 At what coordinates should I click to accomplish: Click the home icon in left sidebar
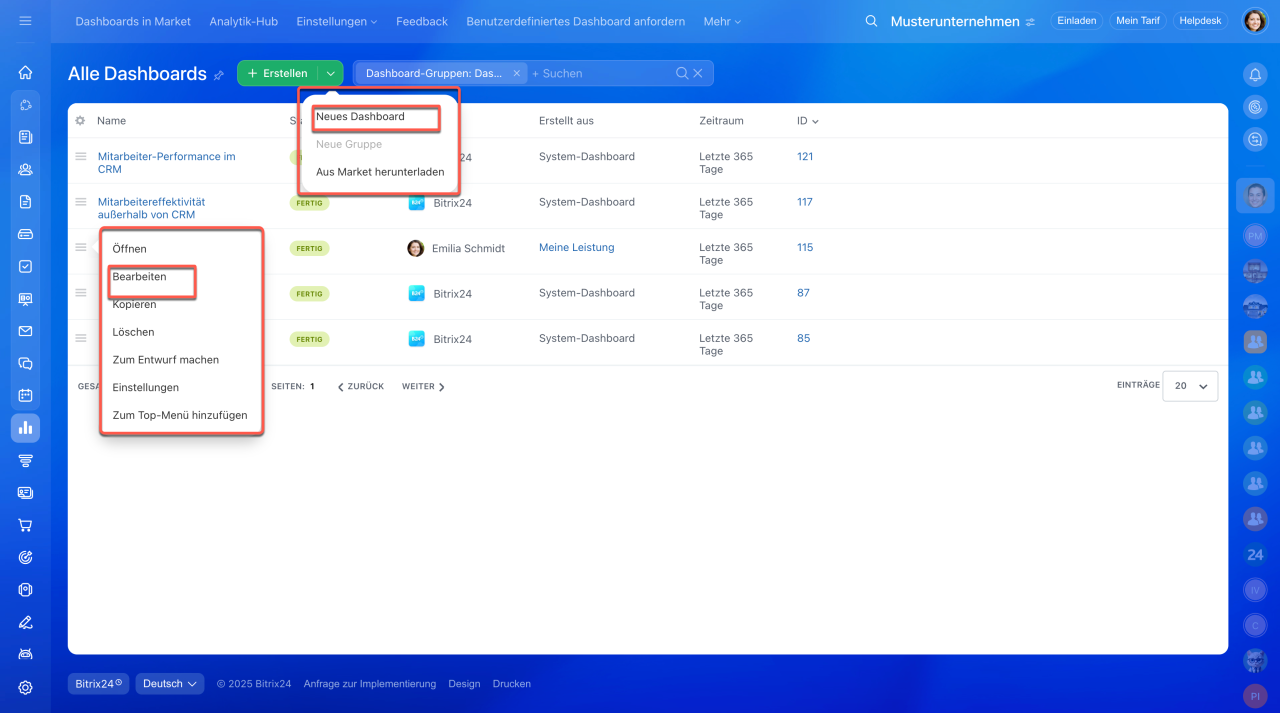[25, 72]
